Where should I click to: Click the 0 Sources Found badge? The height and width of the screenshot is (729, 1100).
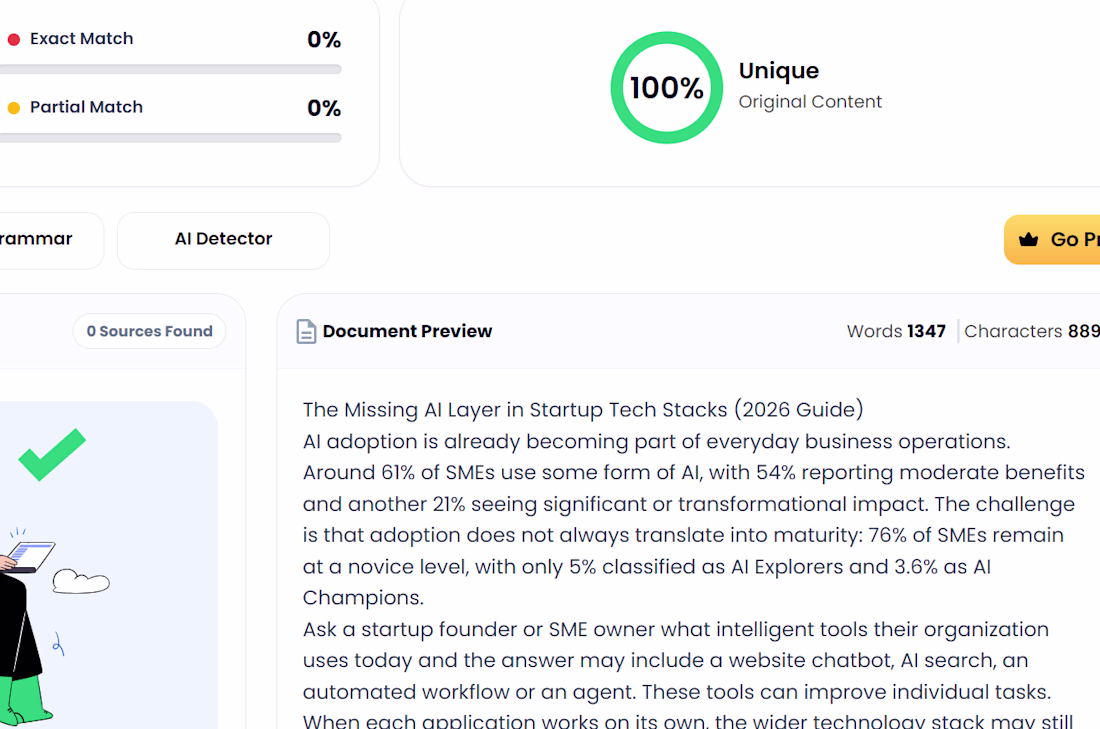tap(149, 331)
